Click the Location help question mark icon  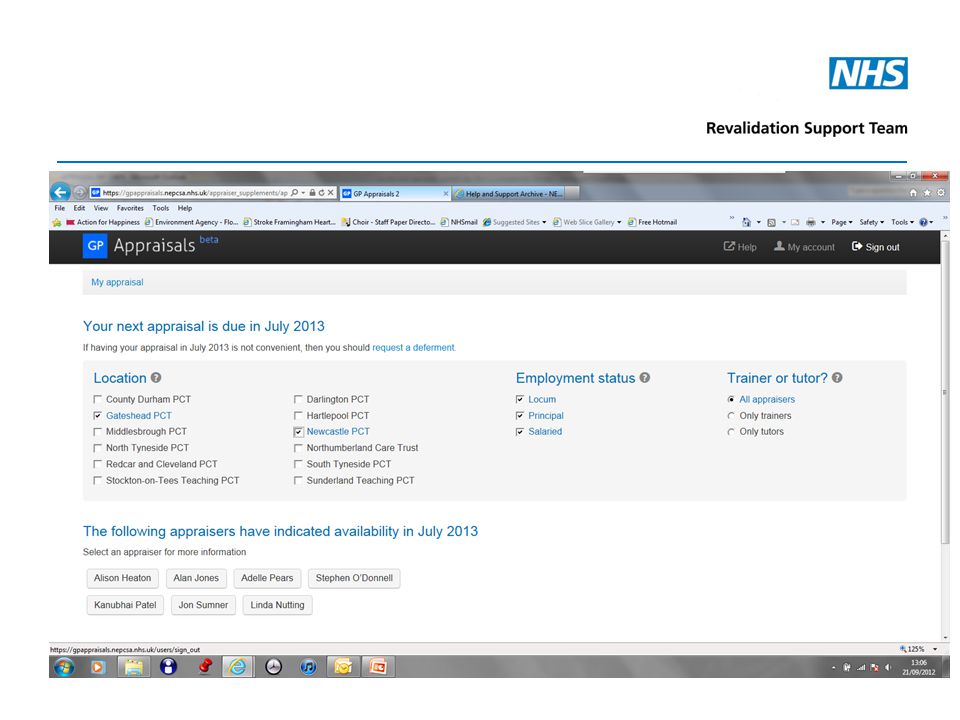(156, 378)
